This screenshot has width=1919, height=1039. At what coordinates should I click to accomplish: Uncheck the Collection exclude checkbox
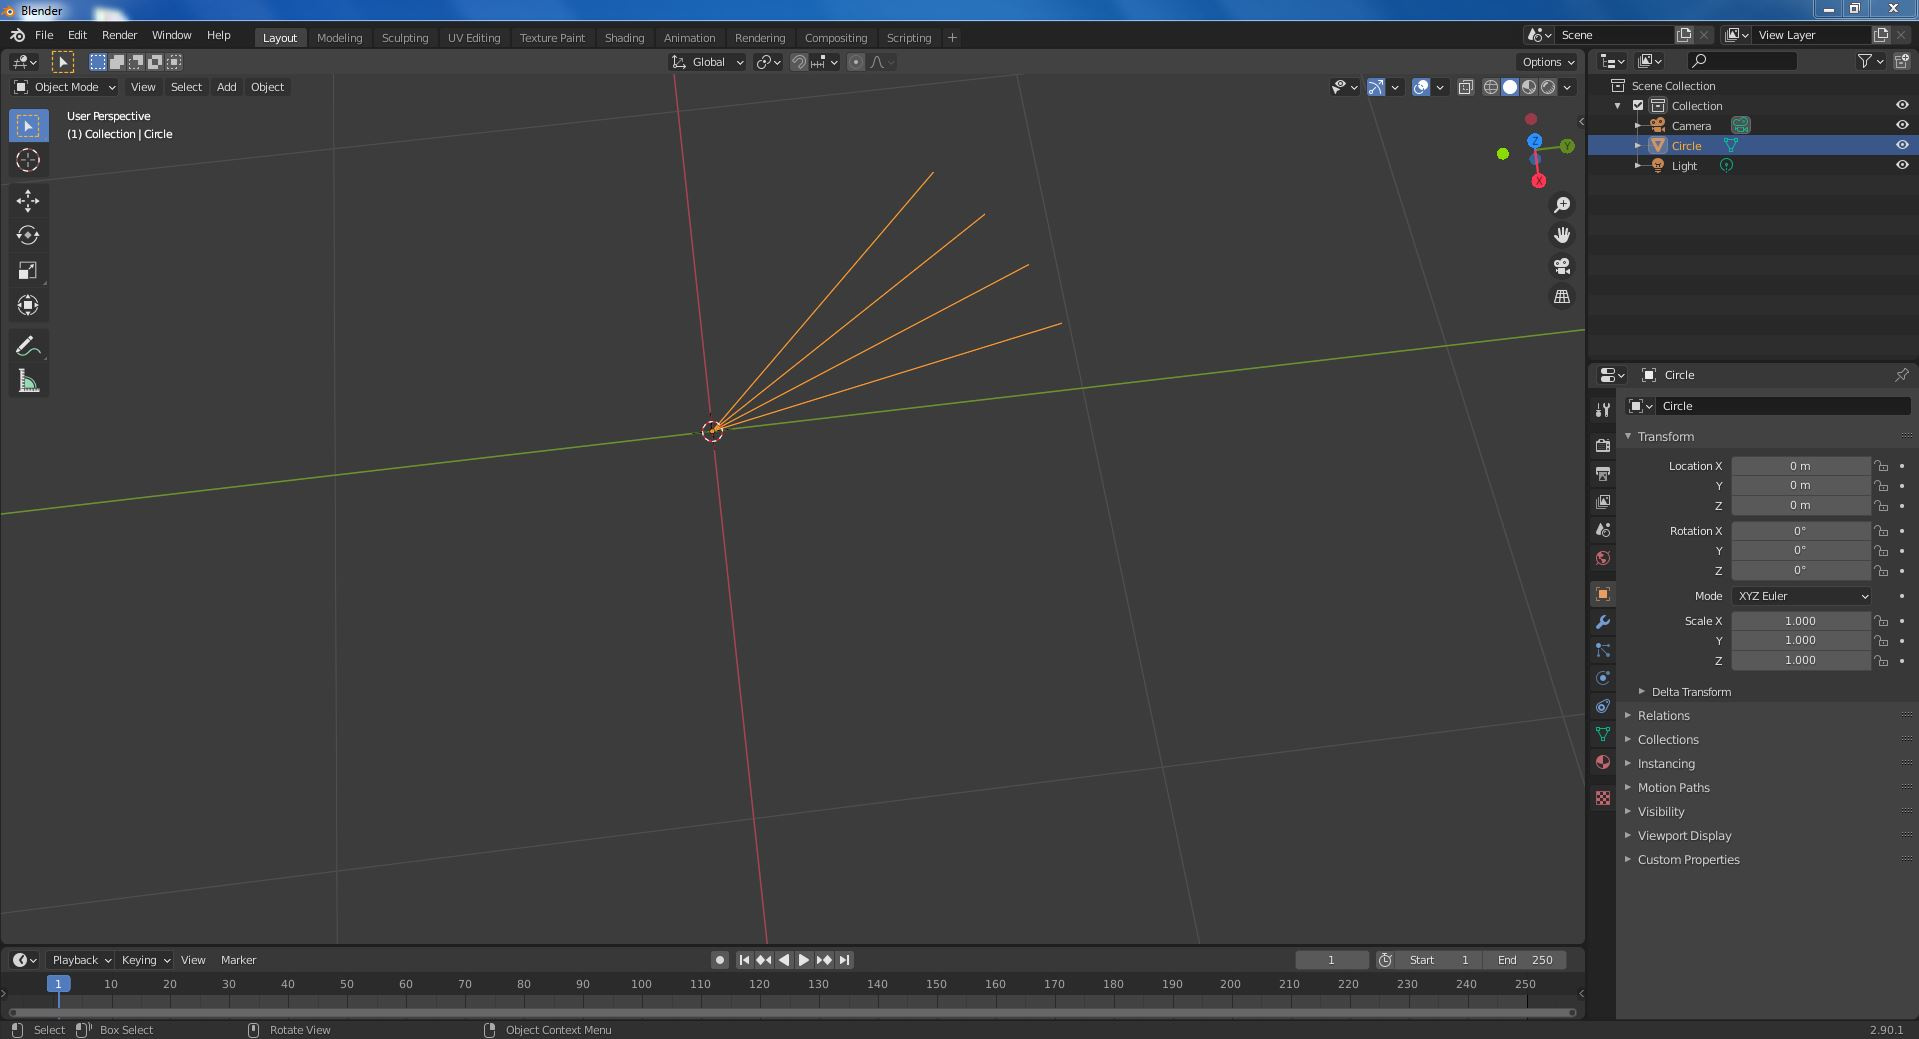click(x=1638, y=106)
